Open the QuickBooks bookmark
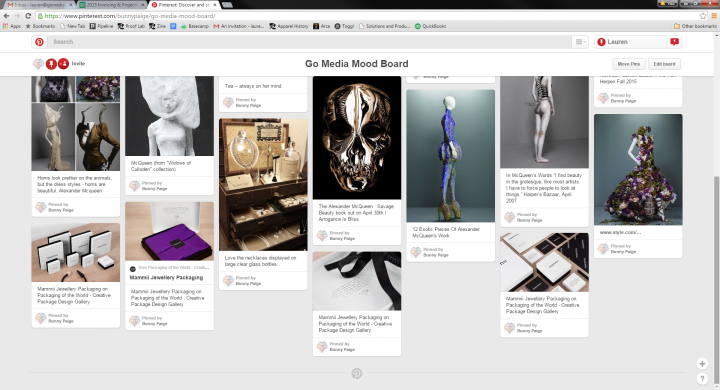The height and width of the screenshot is (390, 720). click(x=431, y=26)
